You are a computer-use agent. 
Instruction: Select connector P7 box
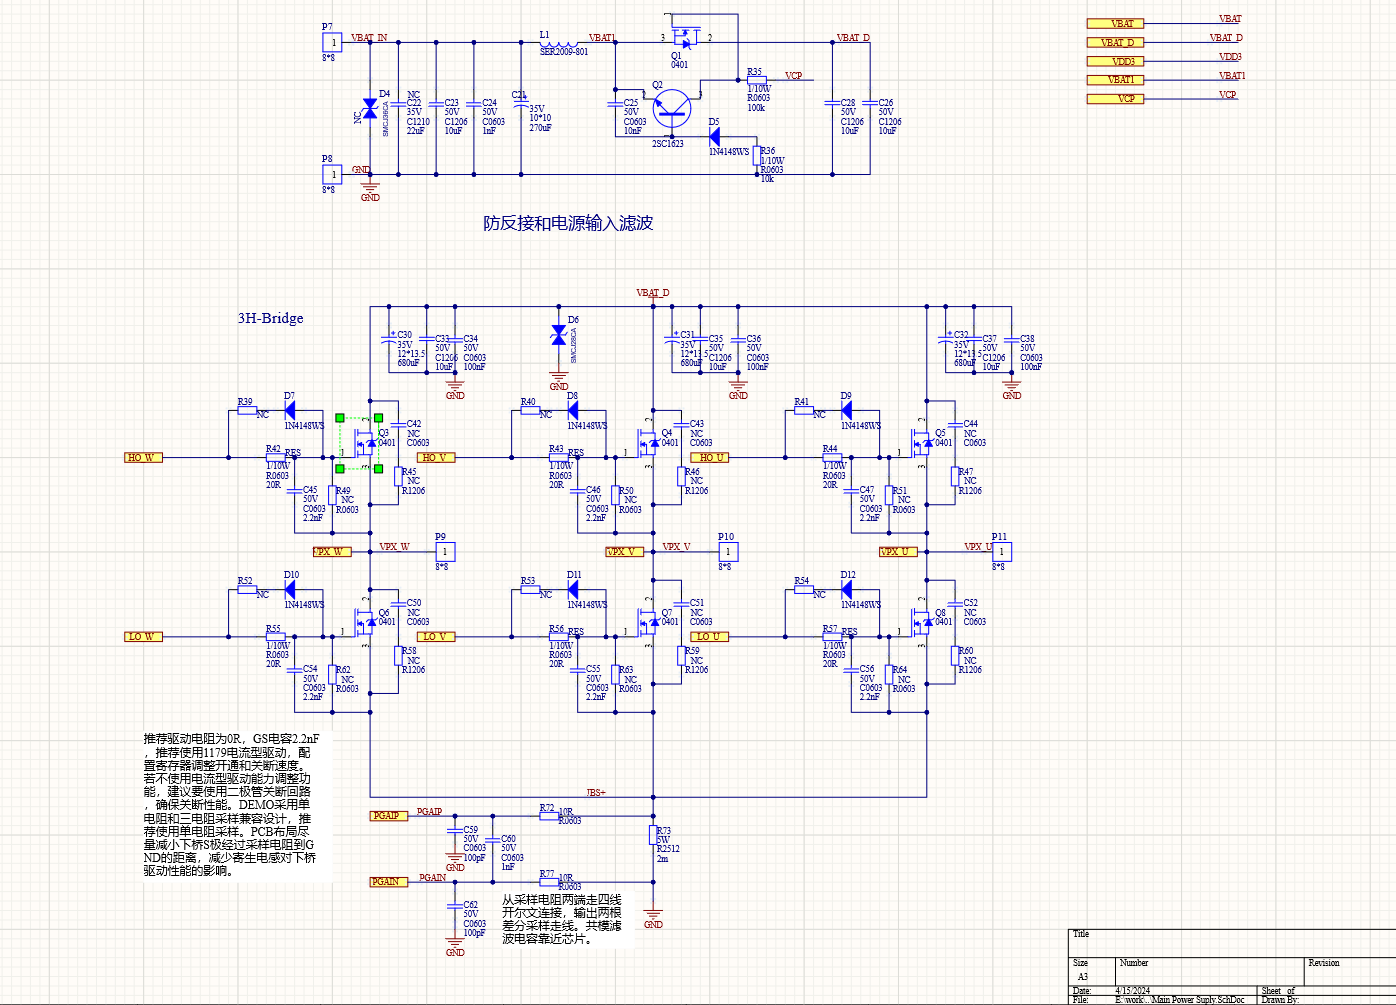click(x=331, y=42)
